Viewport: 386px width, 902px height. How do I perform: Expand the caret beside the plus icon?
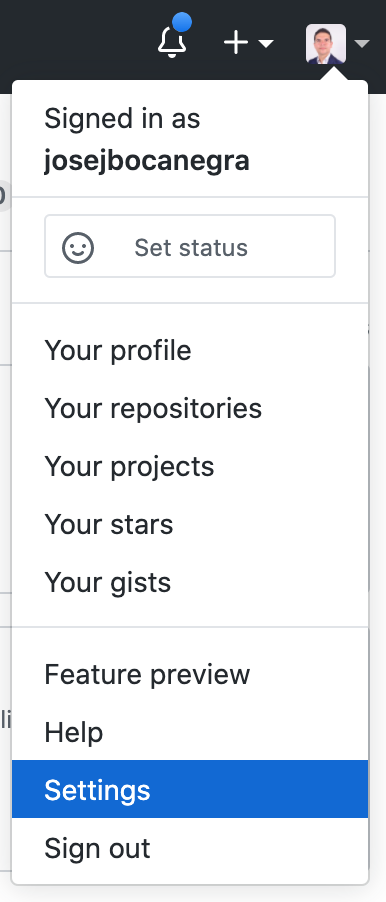pyautogui.click(x=266, y=44)
